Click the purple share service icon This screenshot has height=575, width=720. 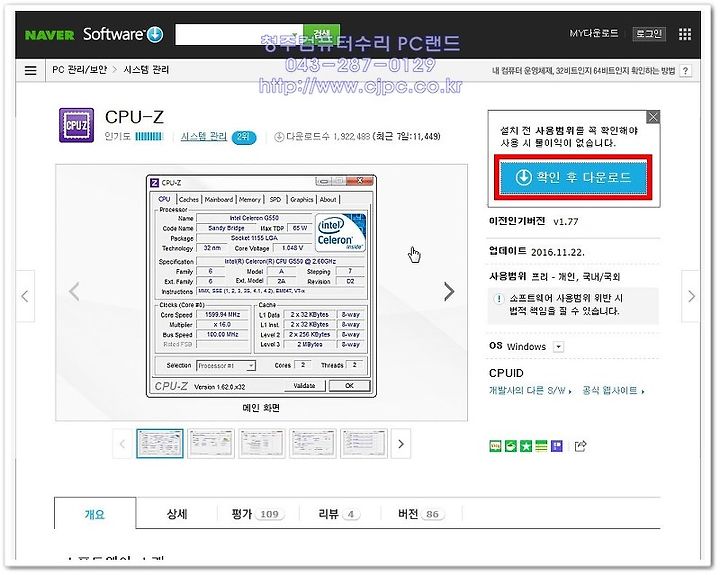coord(557,446)
